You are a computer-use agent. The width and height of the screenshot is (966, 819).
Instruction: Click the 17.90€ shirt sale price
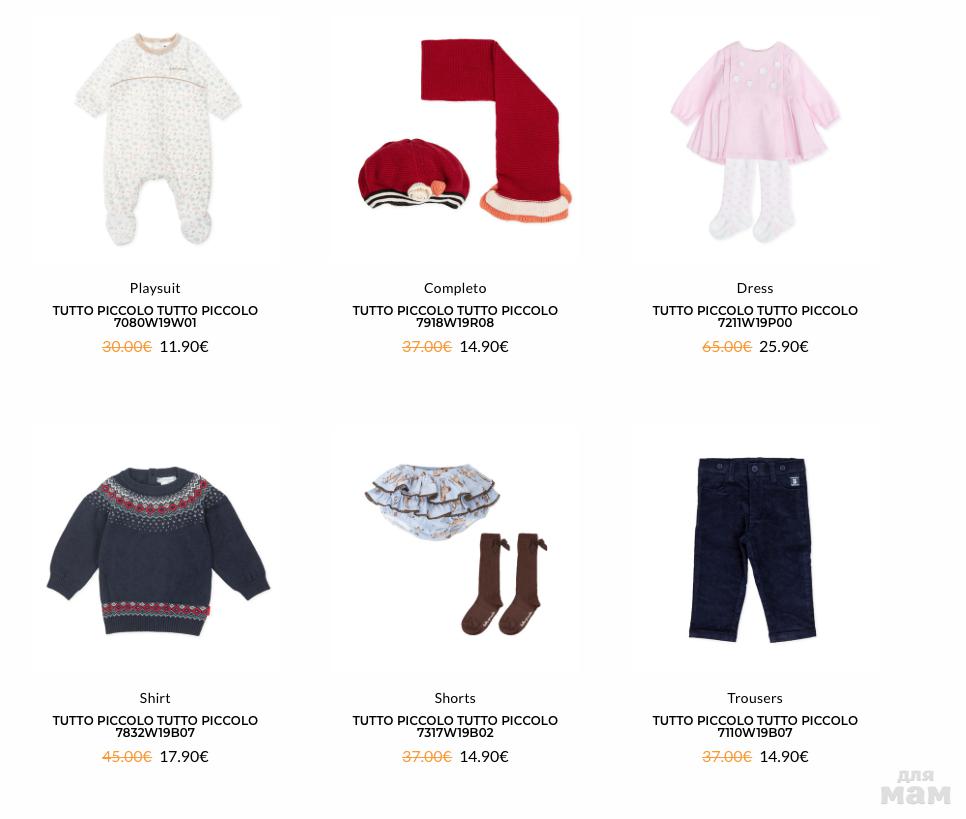[184, 757]
